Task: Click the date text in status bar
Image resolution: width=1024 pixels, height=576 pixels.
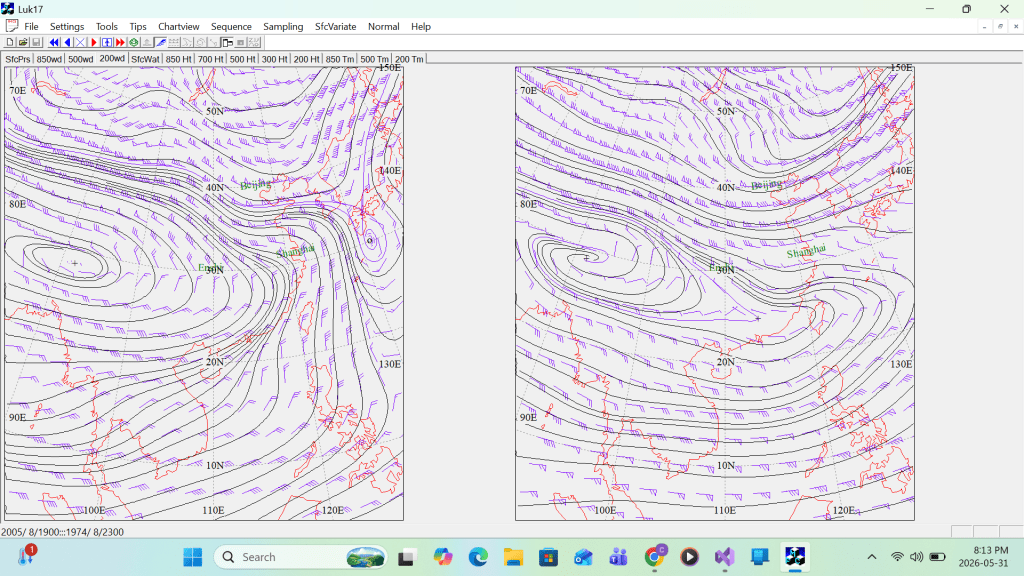Action: click(x=62, y=532)
